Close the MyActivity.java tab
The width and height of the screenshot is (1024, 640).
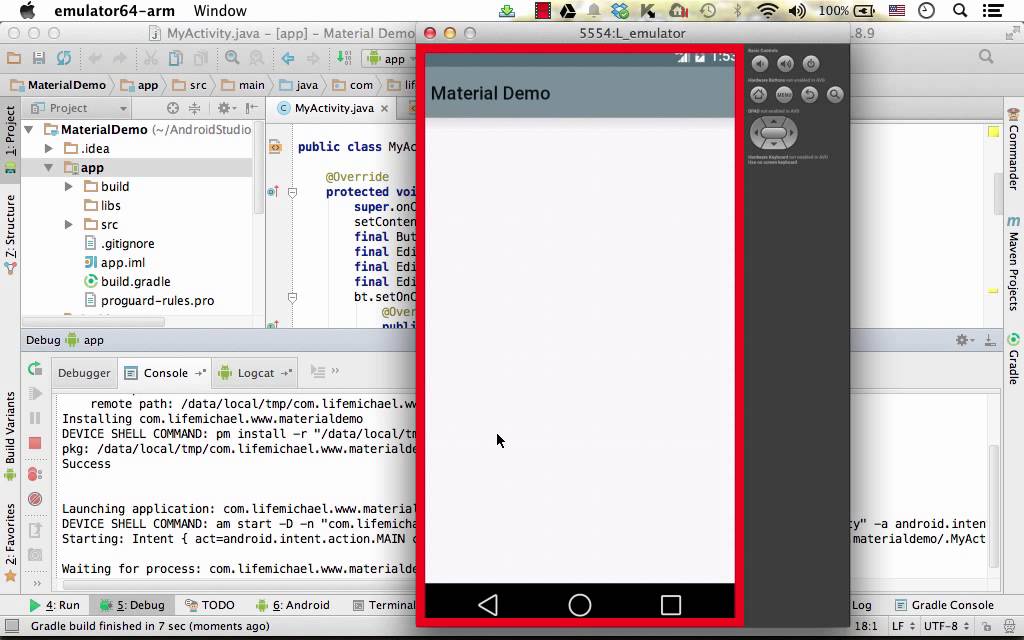tap(385, 108)
